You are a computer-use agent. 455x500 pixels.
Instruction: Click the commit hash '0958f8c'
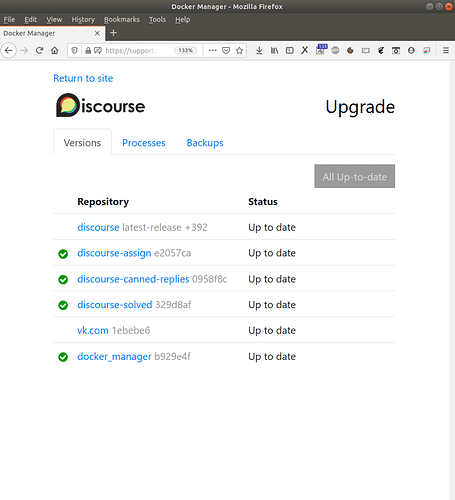click(210, 279)
